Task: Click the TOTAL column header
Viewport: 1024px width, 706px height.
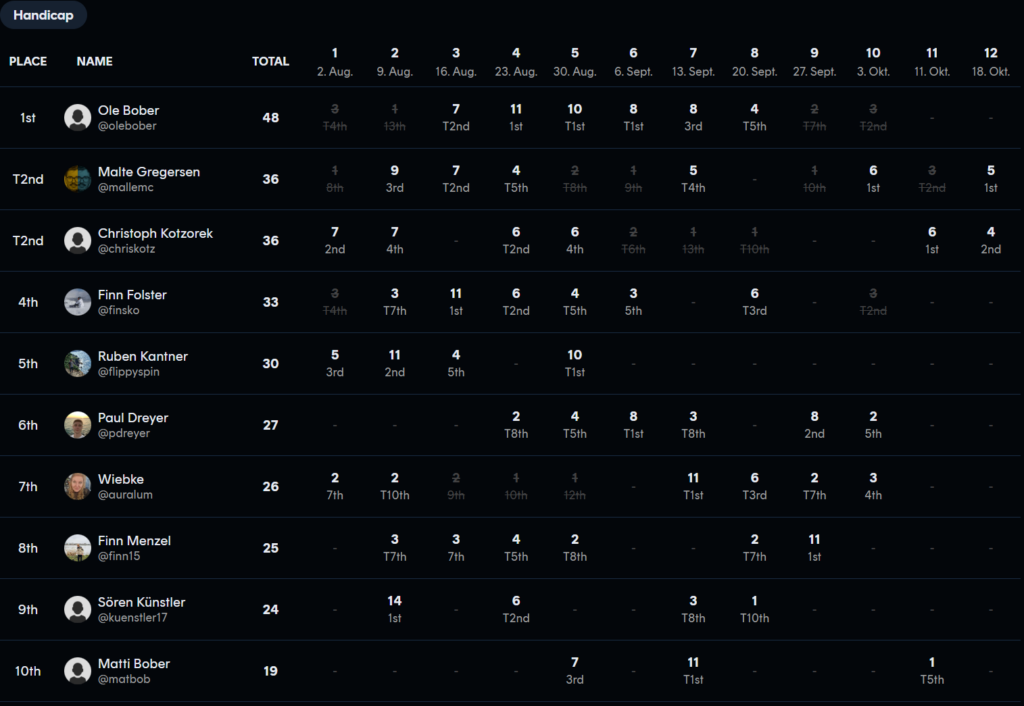Action: [x=270, y=61]
